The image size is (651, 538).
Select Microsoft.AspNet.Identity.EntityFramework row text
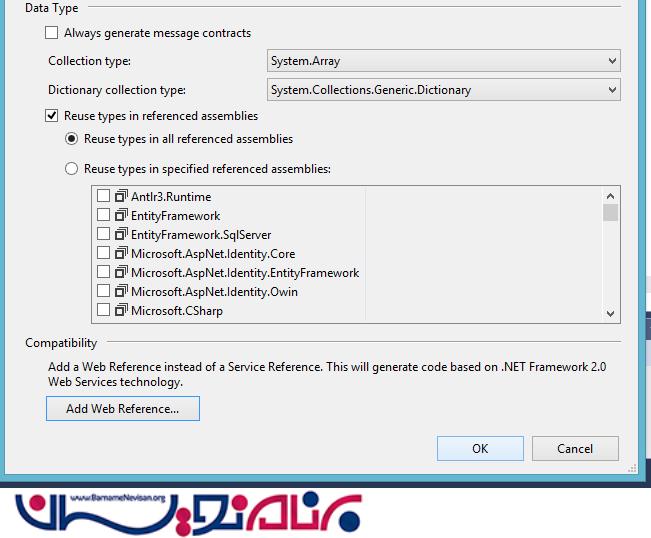coord(245,273)
